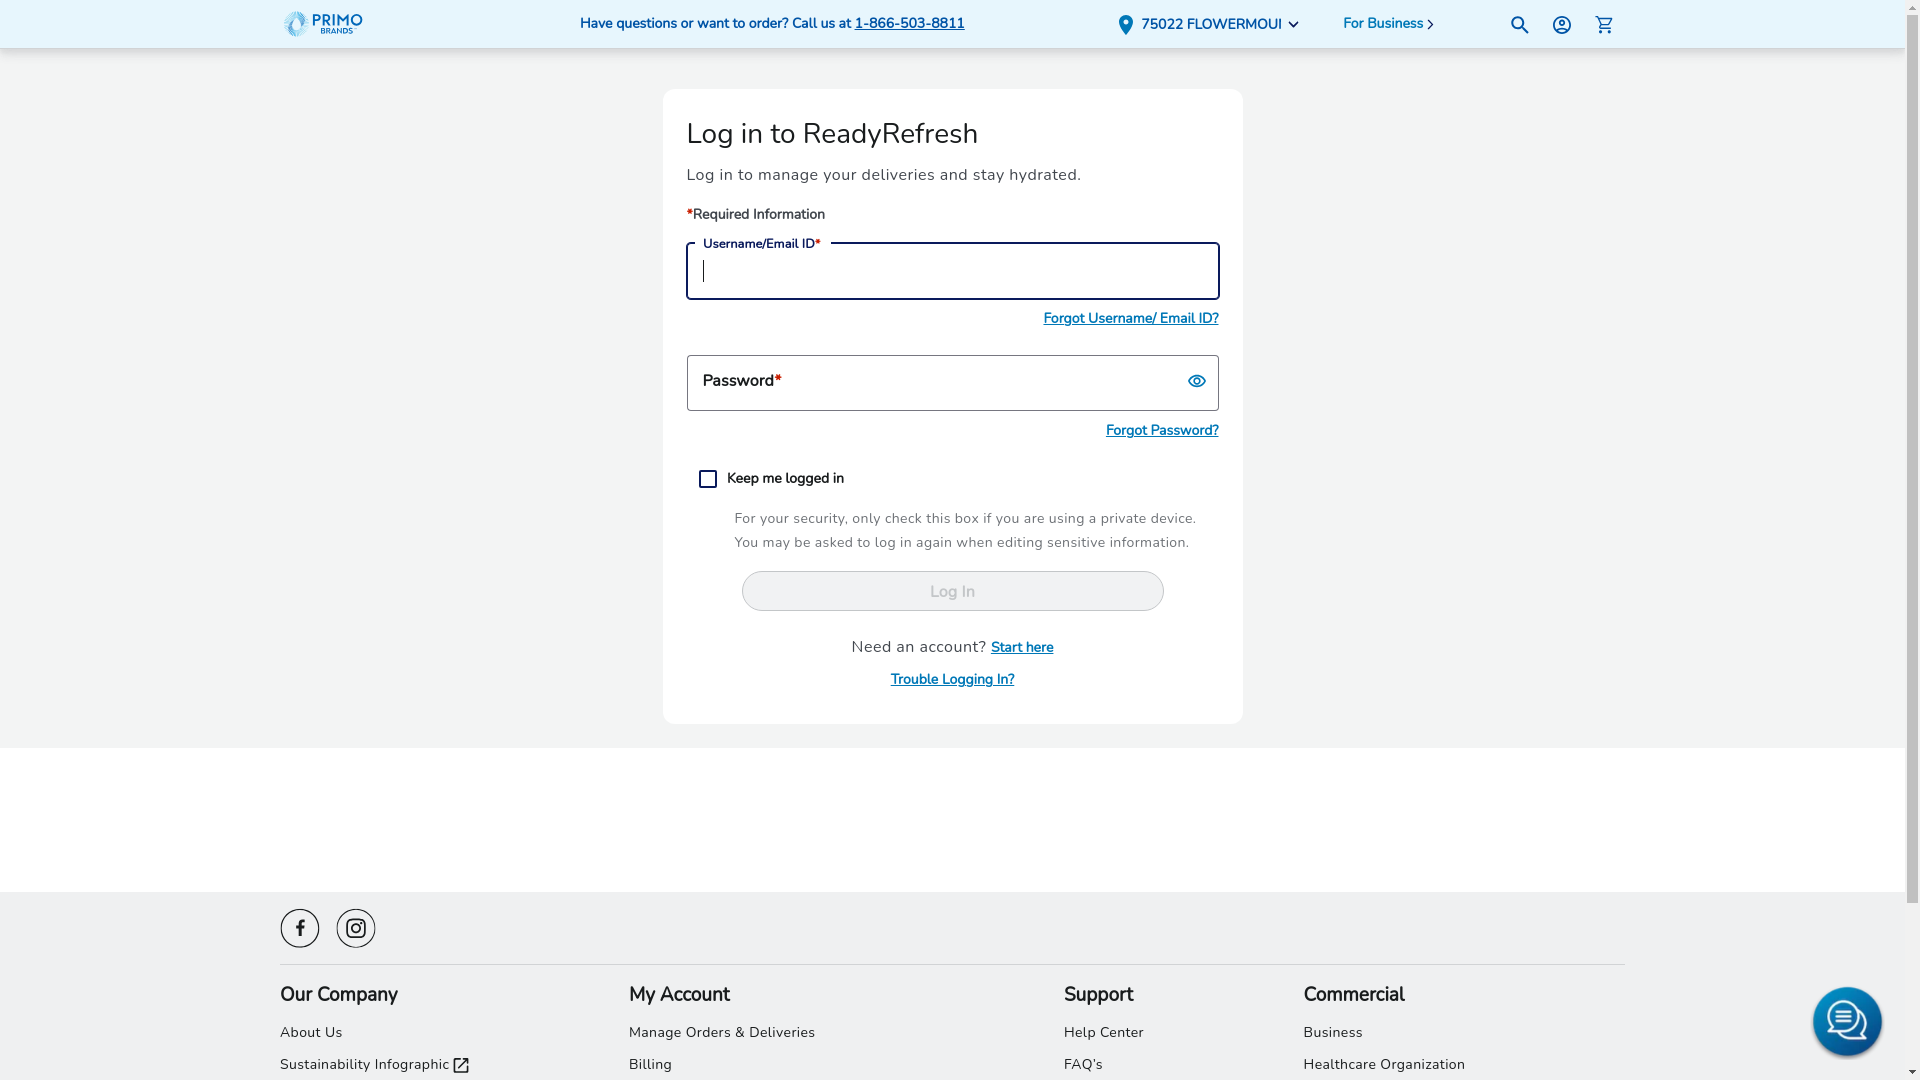Click the Log In button
Screen dimensions: 1920x1080
point(952,591)
